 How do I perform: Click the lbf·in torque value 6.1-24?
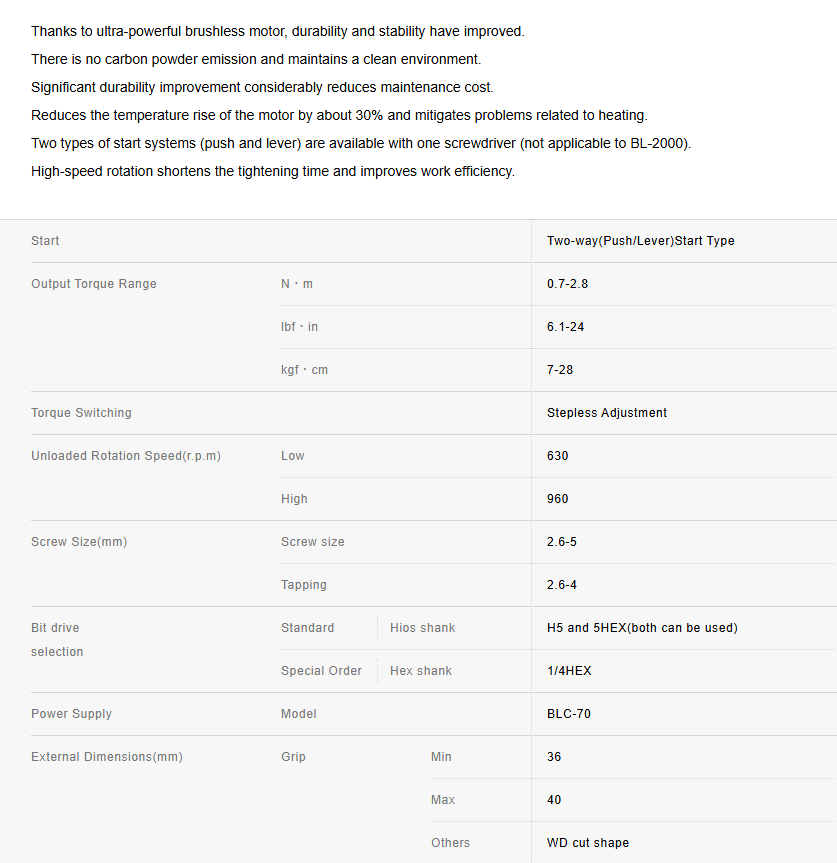pyautogui.click(x=565, y=327)
